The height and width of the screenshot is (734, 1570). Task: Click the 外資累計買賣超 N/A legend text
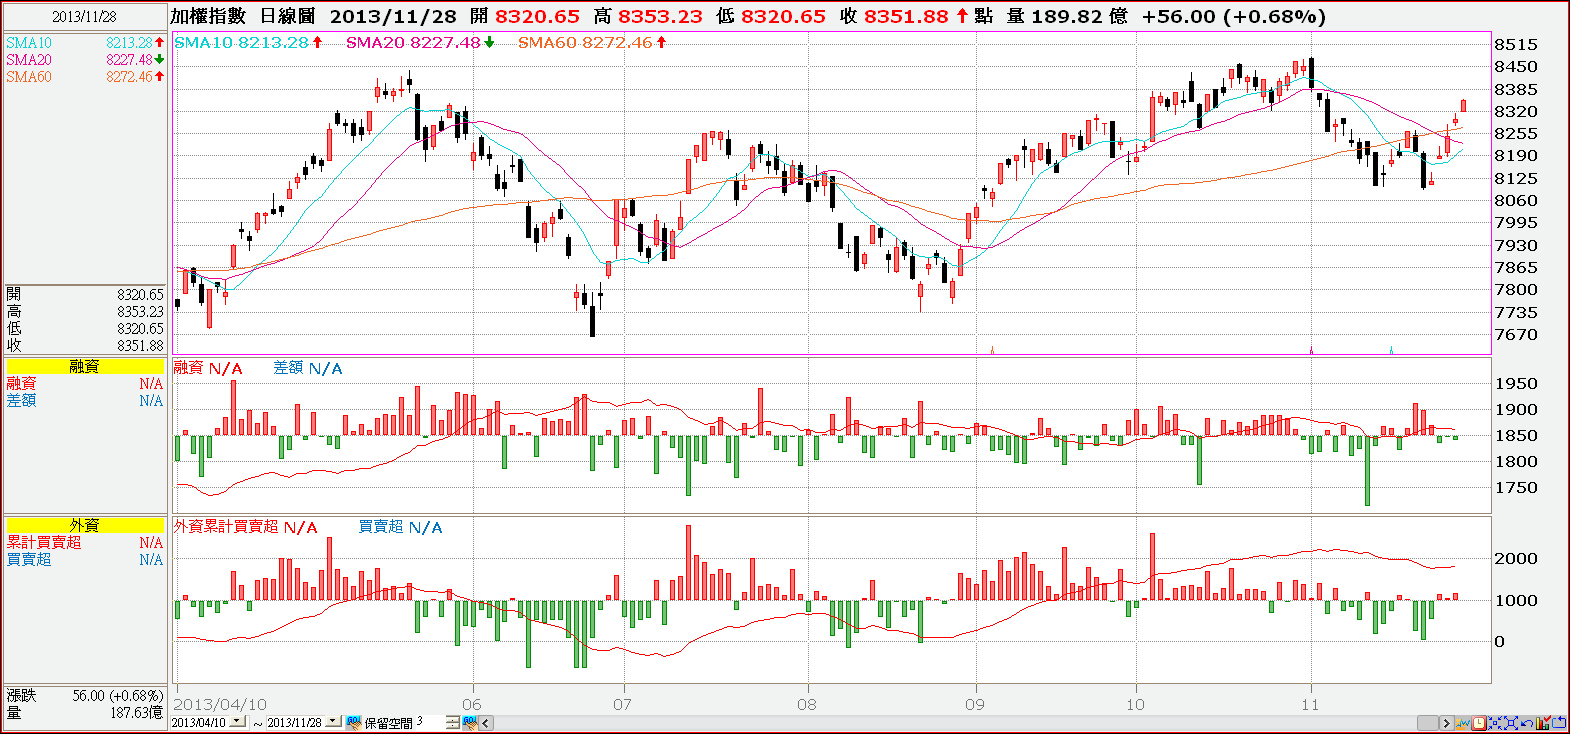click(x=245, y=527)
